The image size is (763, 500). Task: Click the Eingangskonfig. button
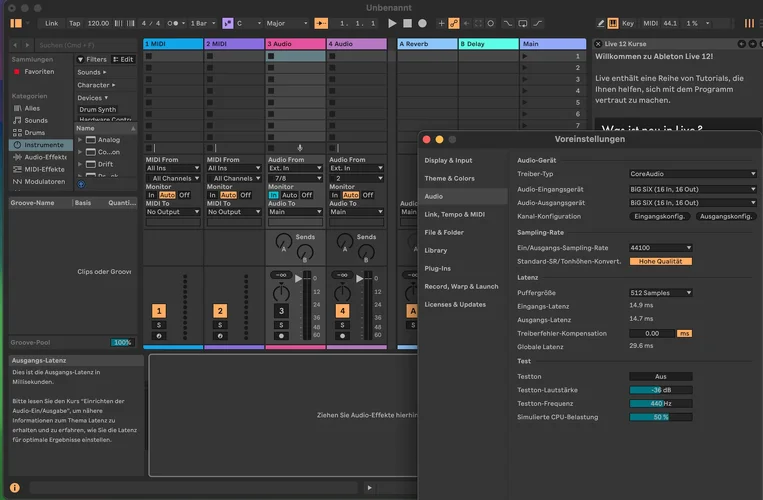point(659,216)
